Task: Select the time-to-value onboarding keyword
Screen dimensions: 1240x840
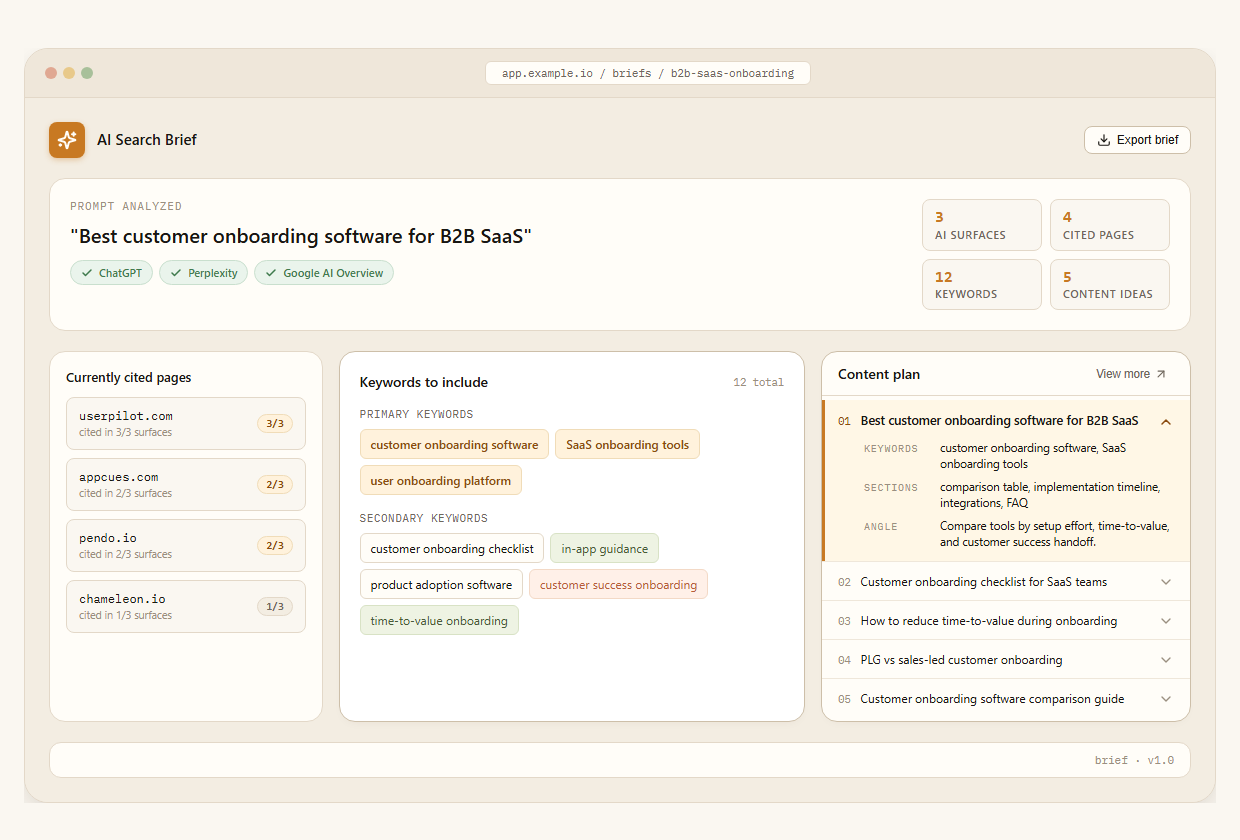Action: click(x=439, y=621)
